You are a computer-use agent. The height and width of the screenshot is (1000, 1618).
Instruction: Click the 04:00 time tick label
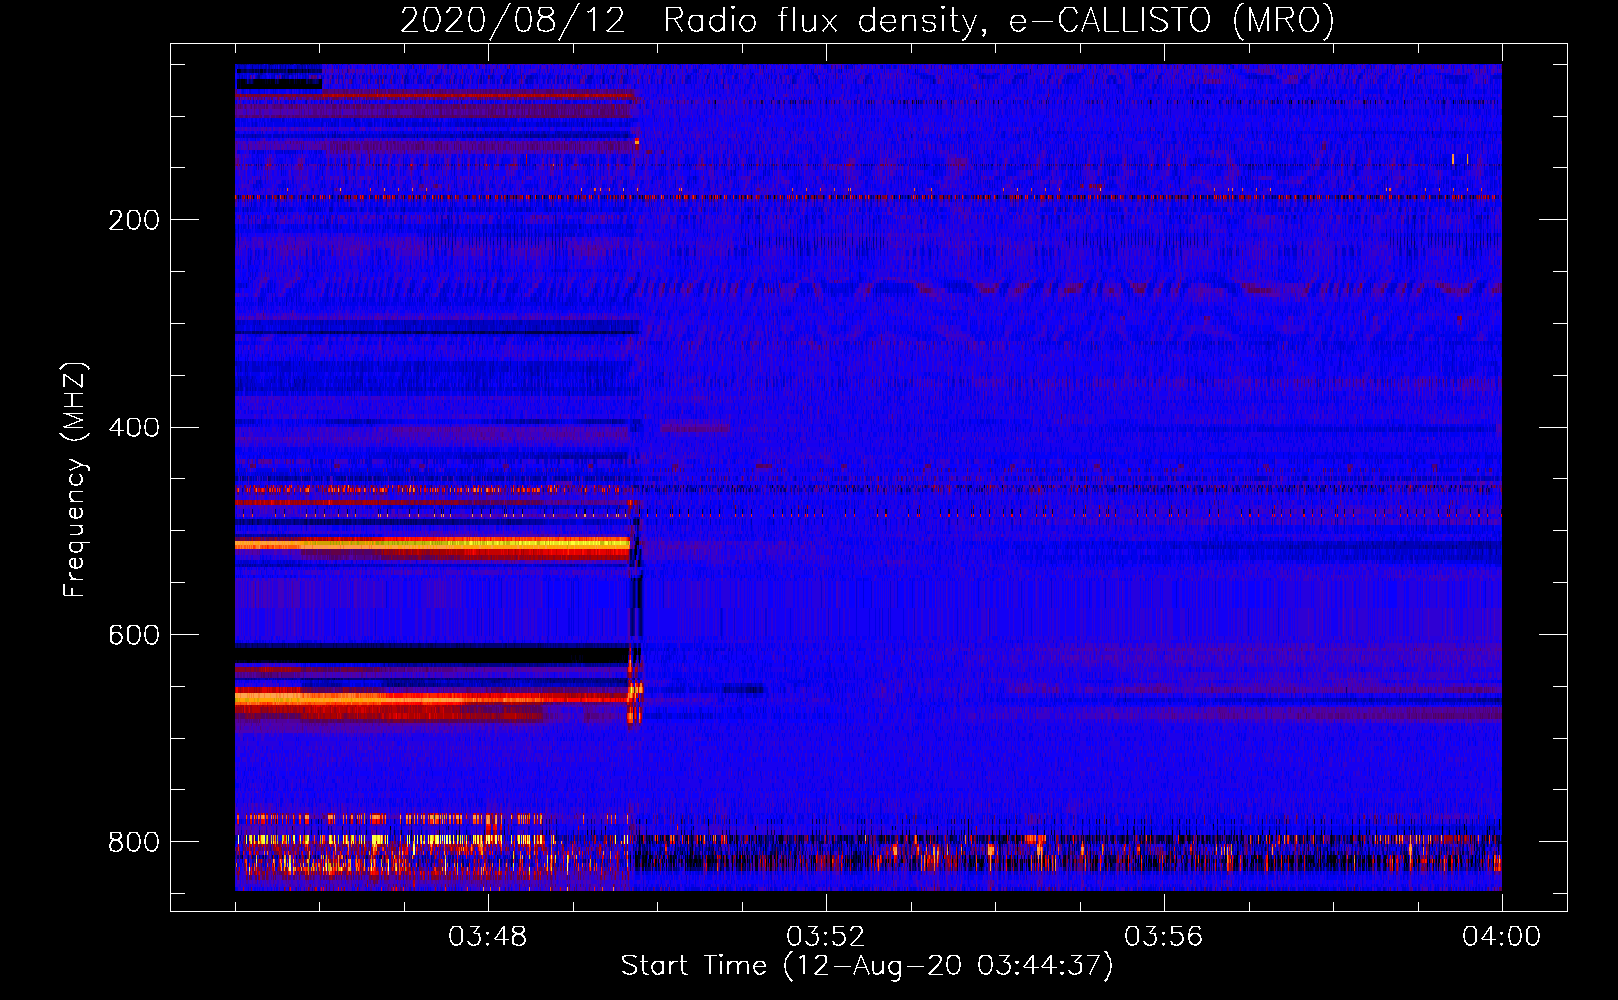tap(1502, 937)
